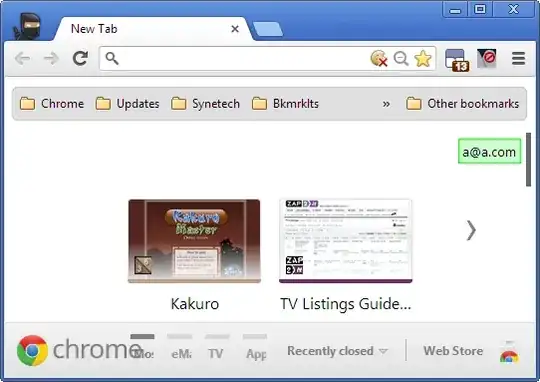Expand the Recently closed dropdown
Viewport: 540px width, 382px height.
pos(338,351)
